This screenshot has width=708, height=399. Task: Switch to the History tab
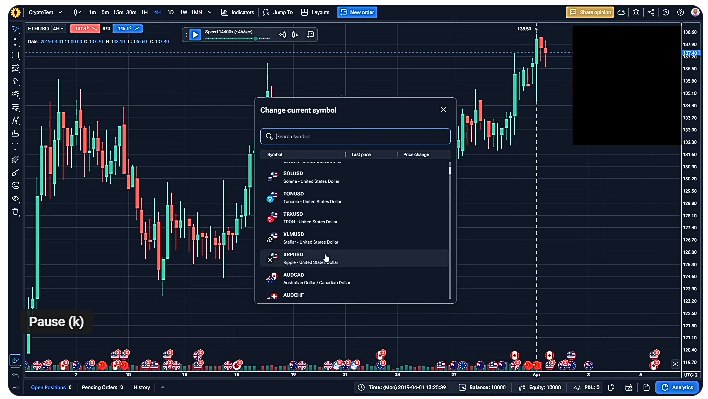142,387
